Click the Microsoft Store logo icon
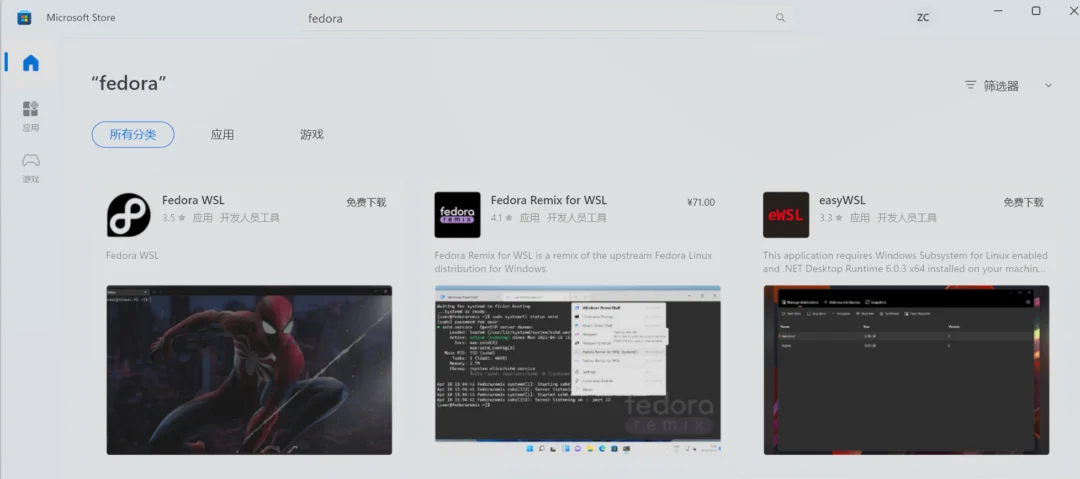Screen dimensions: 1080x479 25,17
